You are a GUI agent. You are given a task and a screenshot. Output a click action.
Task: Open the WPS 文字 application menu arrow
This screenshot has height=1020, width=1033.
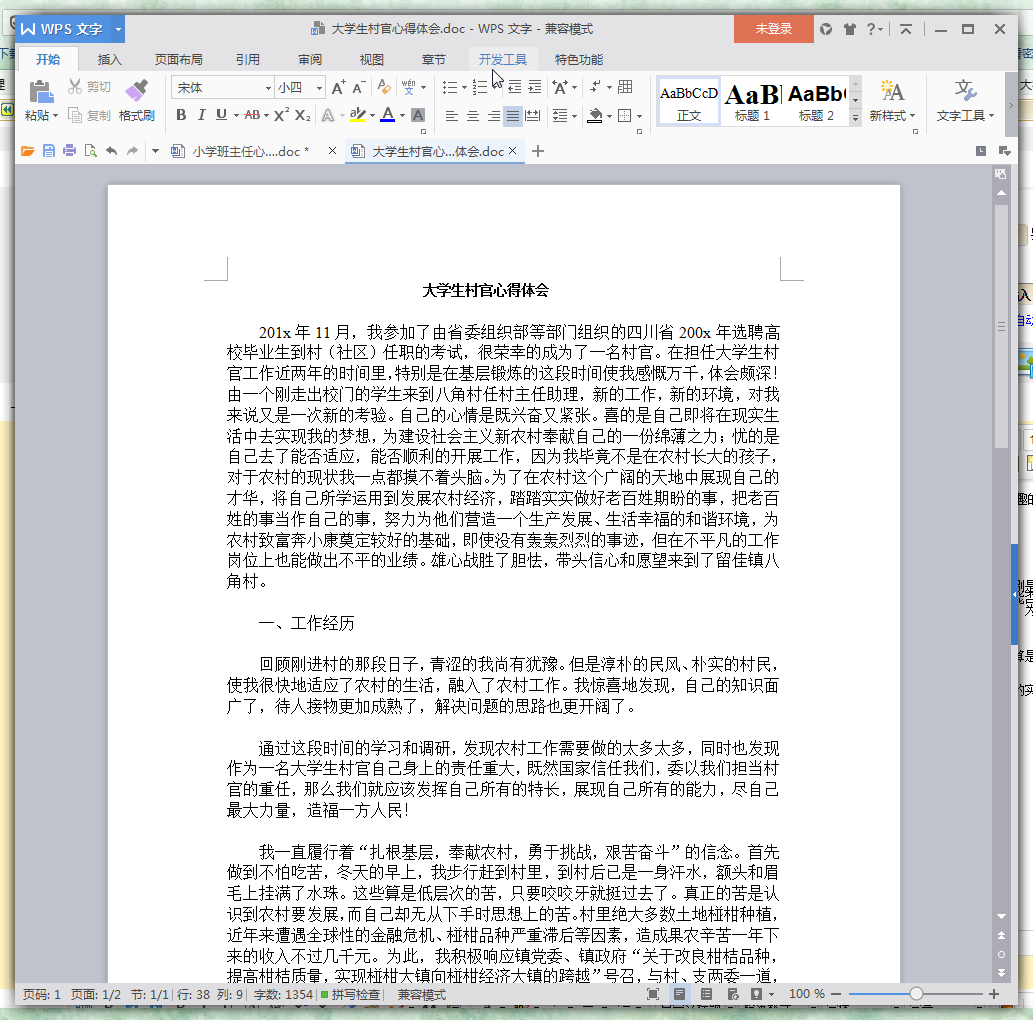[x=119, y=29]
